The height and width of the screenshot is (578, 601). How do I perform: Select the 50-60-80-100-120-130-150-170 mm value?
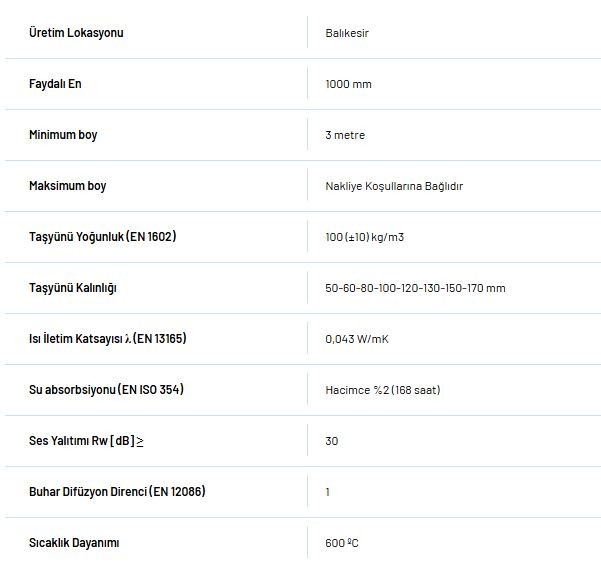(x=415, y=288)
